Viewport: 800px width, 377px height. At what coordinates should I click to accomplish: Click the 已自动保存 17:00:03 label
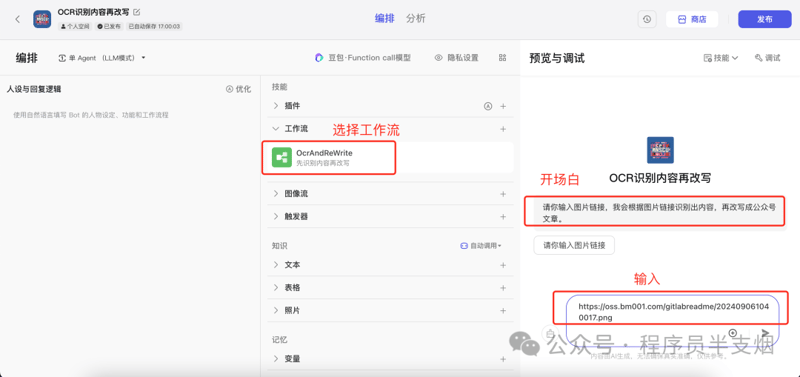tap(154, 27)
